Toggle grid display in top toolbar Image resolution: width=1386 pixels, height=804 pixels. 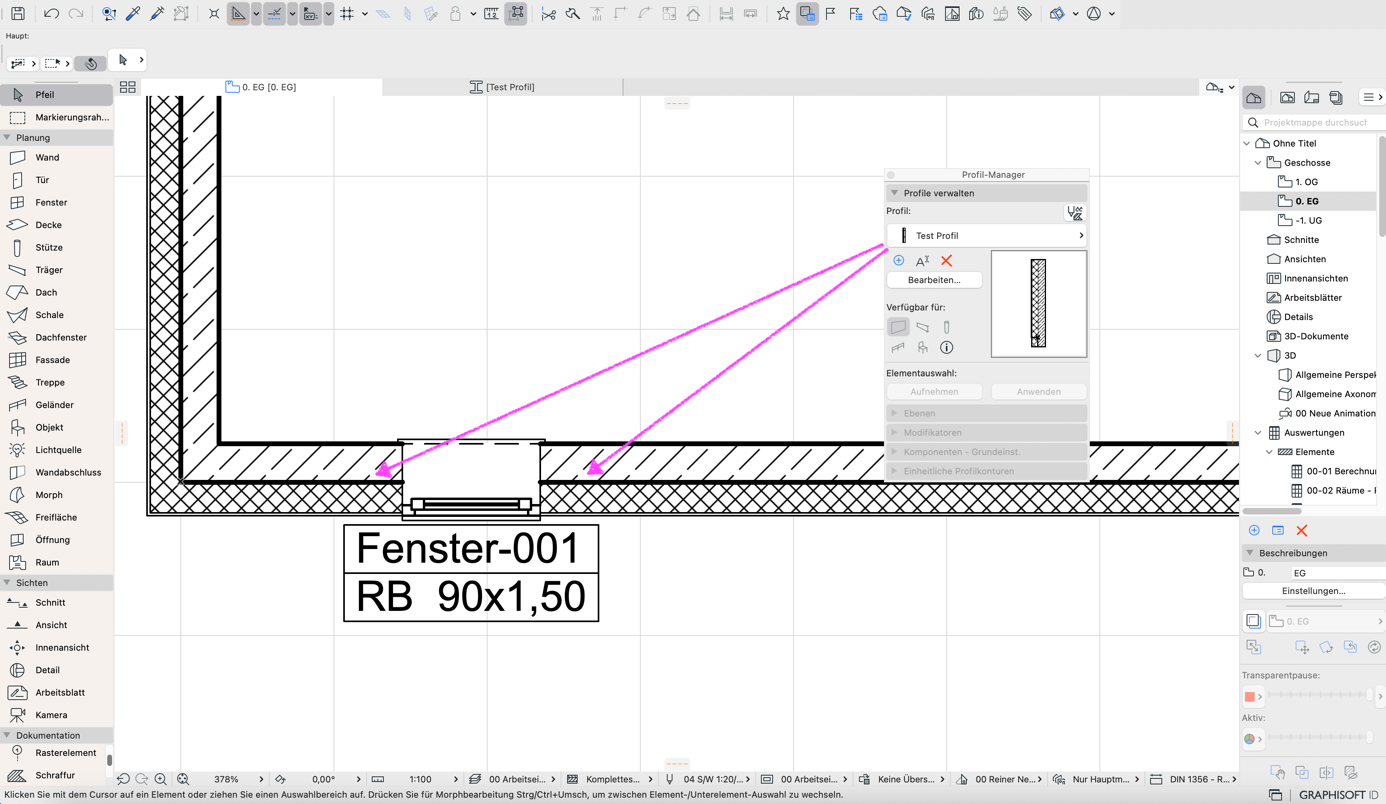coord(347,14)
